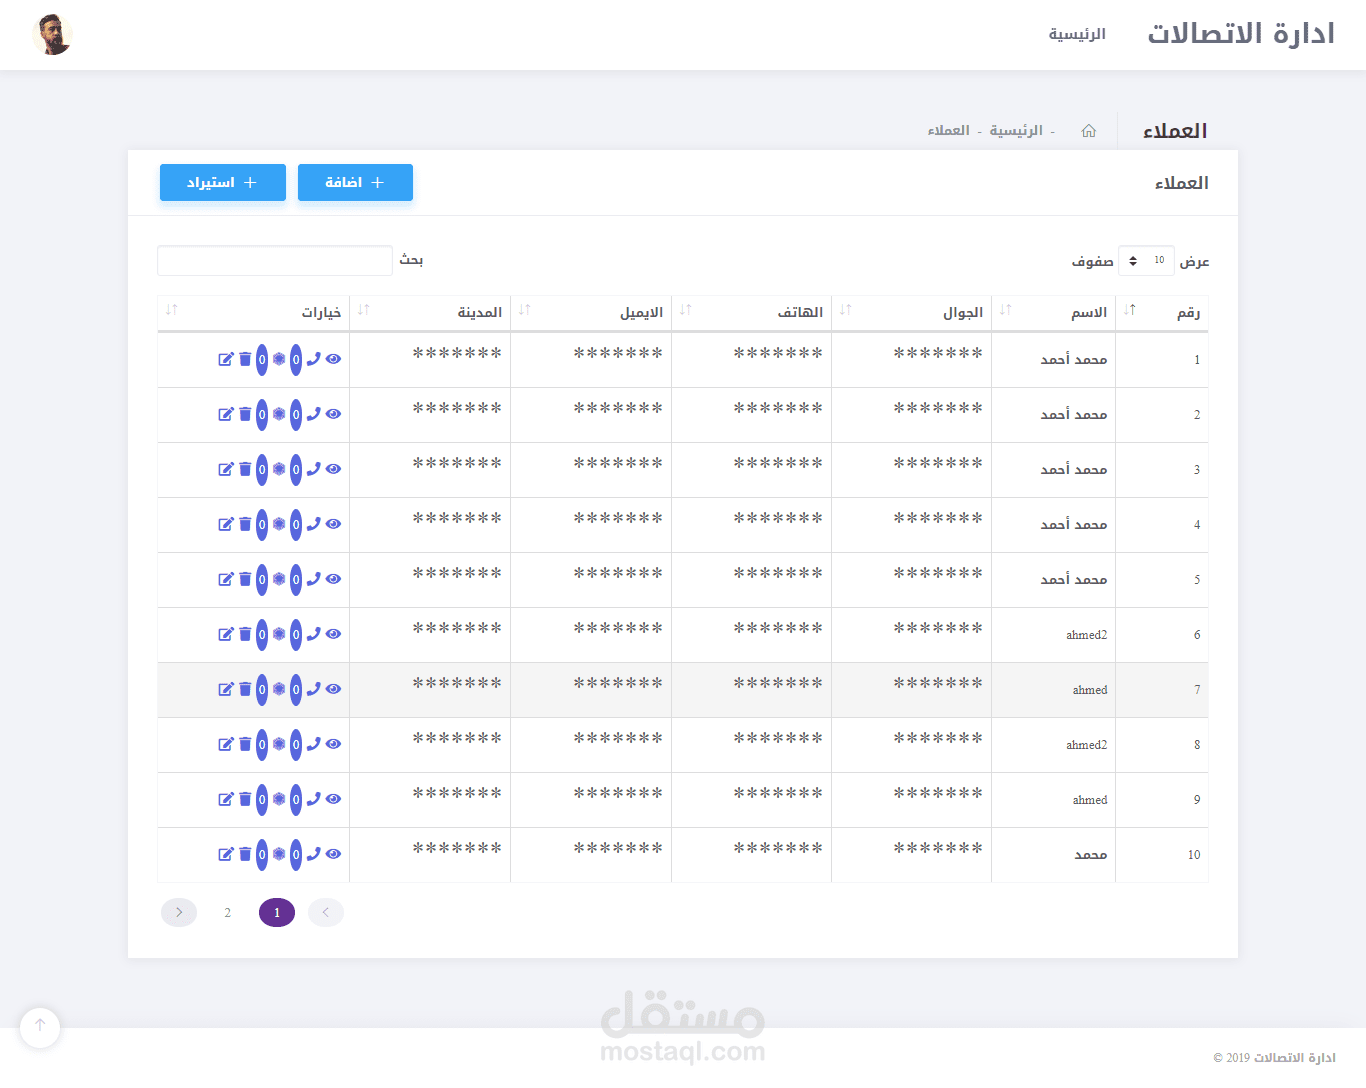Click edit pencil icon for row 2
Viewport: 1366px width, 1088px height.
[226, 414]
